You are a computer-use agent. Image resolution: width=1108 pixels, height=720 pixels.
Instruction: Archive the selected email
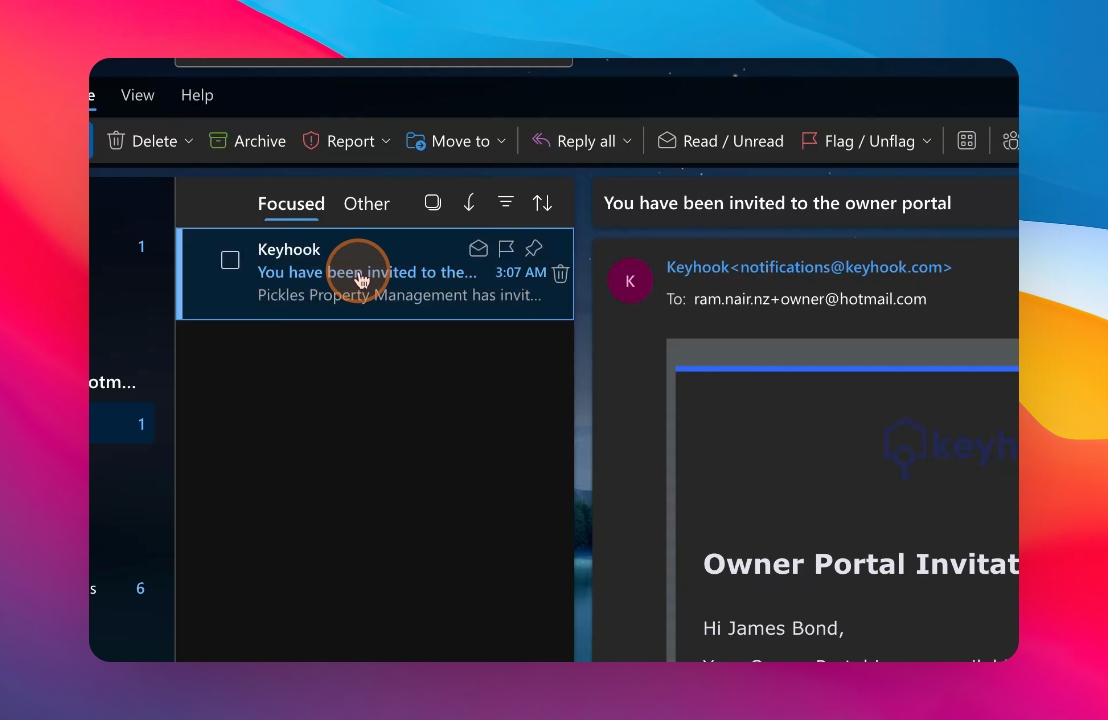coord(247,141)
